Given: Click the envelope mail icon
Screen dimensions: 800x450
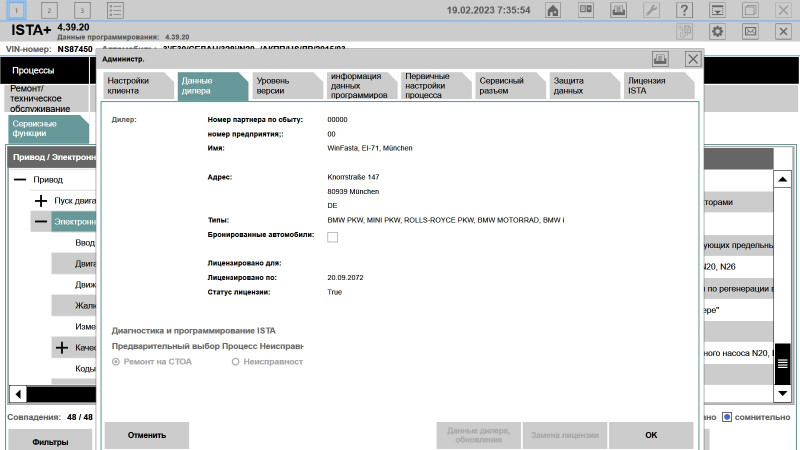Looking at the screenshot, I should (750, 32).
